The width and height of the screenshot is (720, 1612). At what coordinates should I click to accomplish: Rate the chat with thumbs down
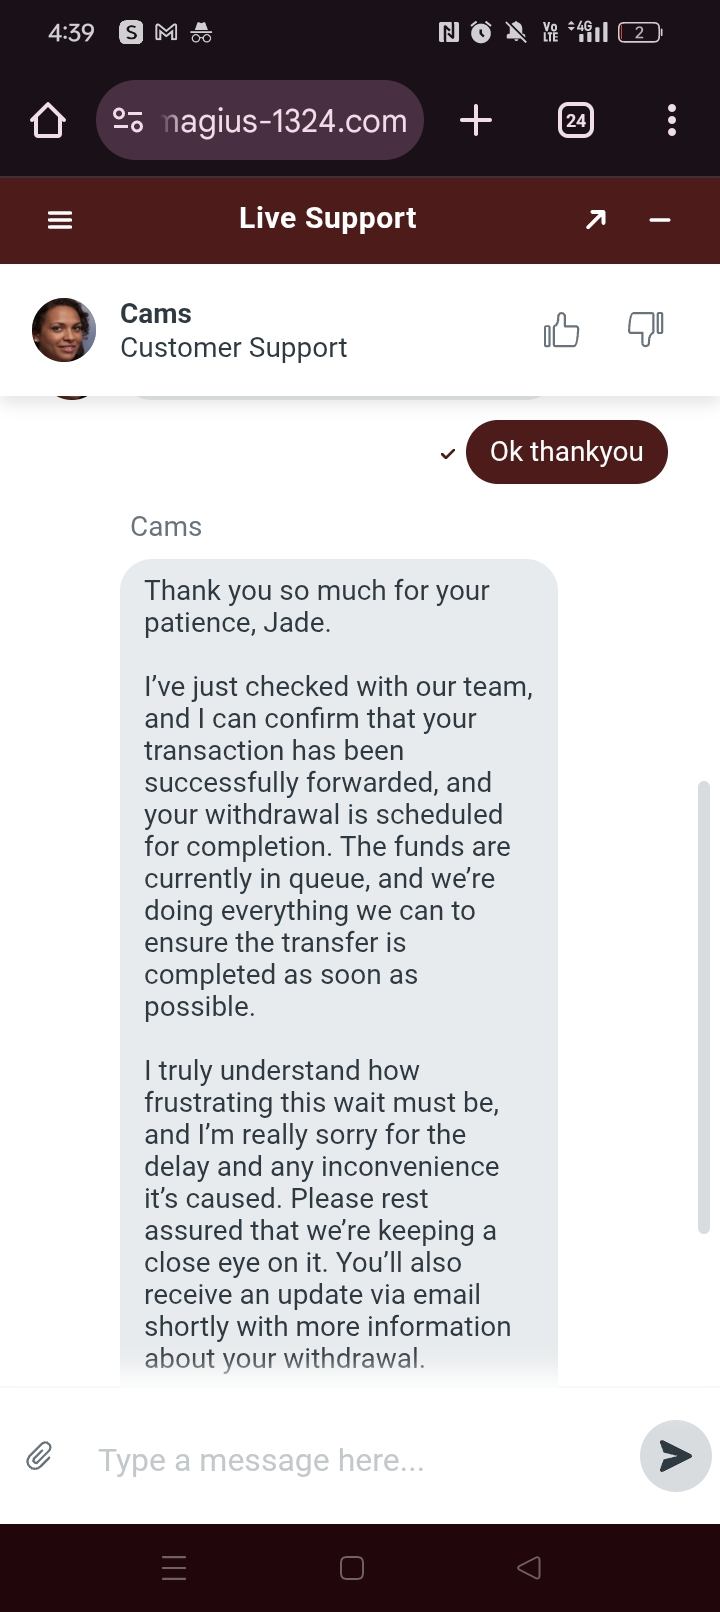(x=645, y=330)
